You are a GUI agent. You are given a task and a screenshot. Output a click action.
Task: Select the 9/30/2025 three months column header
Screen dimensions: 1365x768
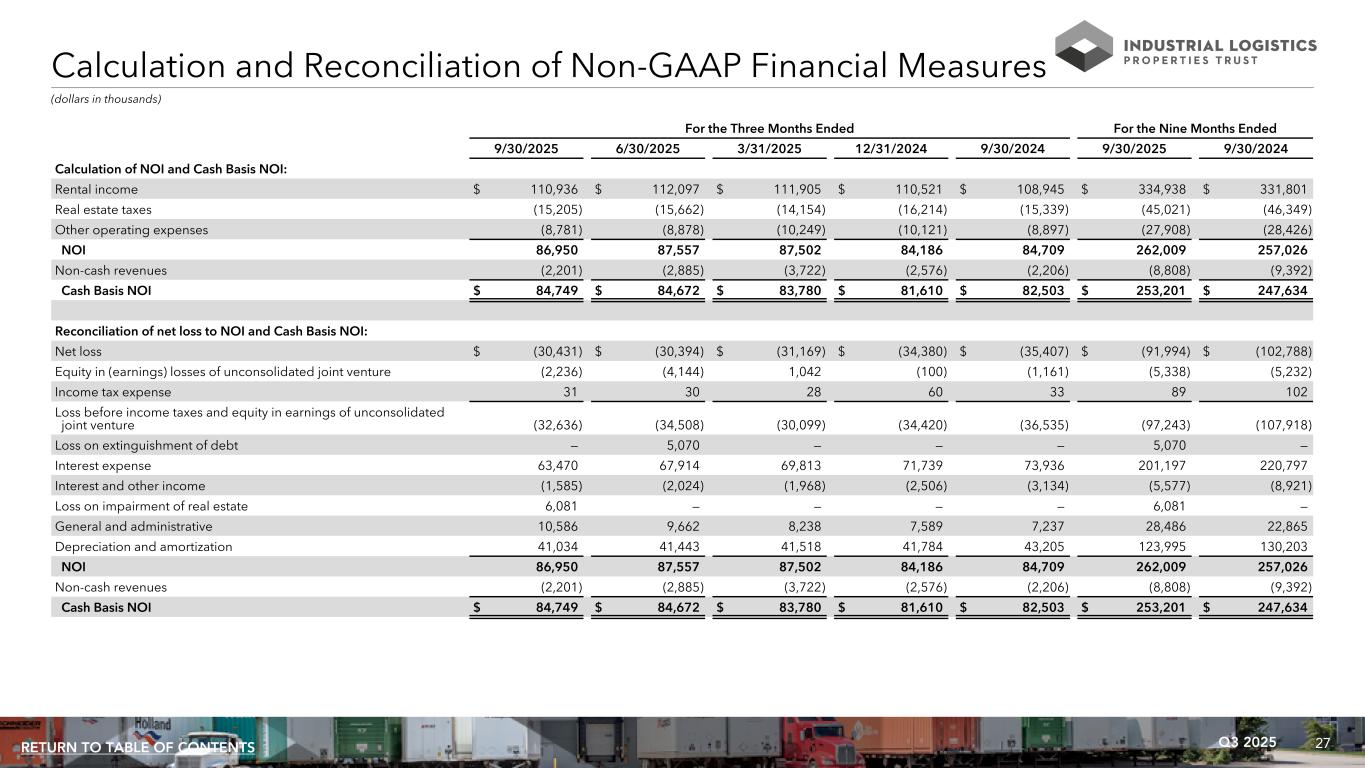[527, 149]
